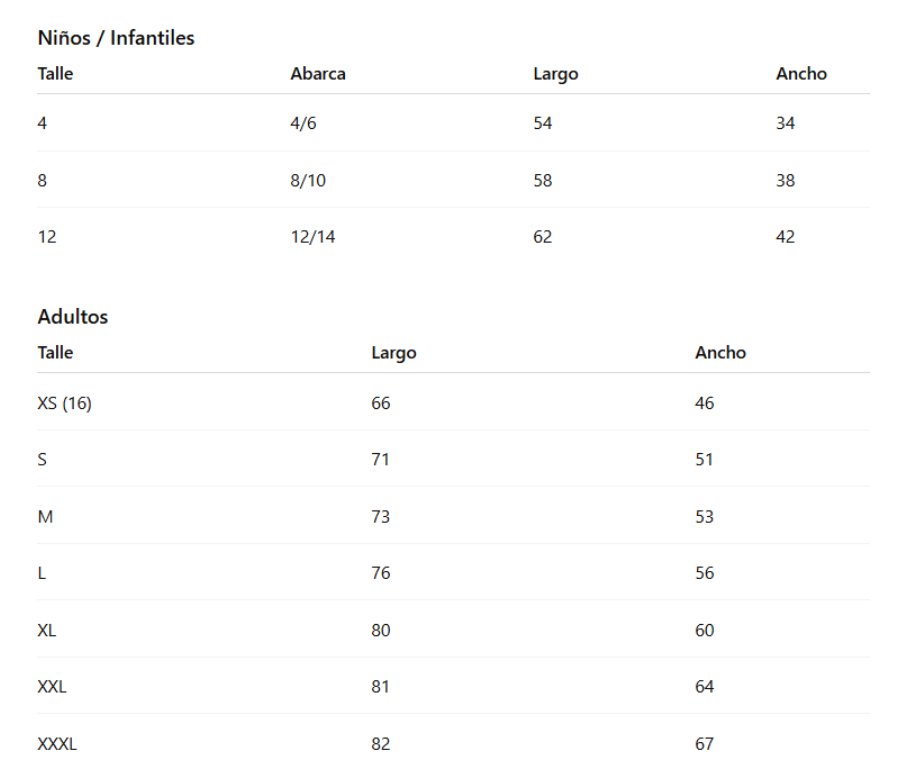
Task: Select the XXL size label
Action: [52, 687]
